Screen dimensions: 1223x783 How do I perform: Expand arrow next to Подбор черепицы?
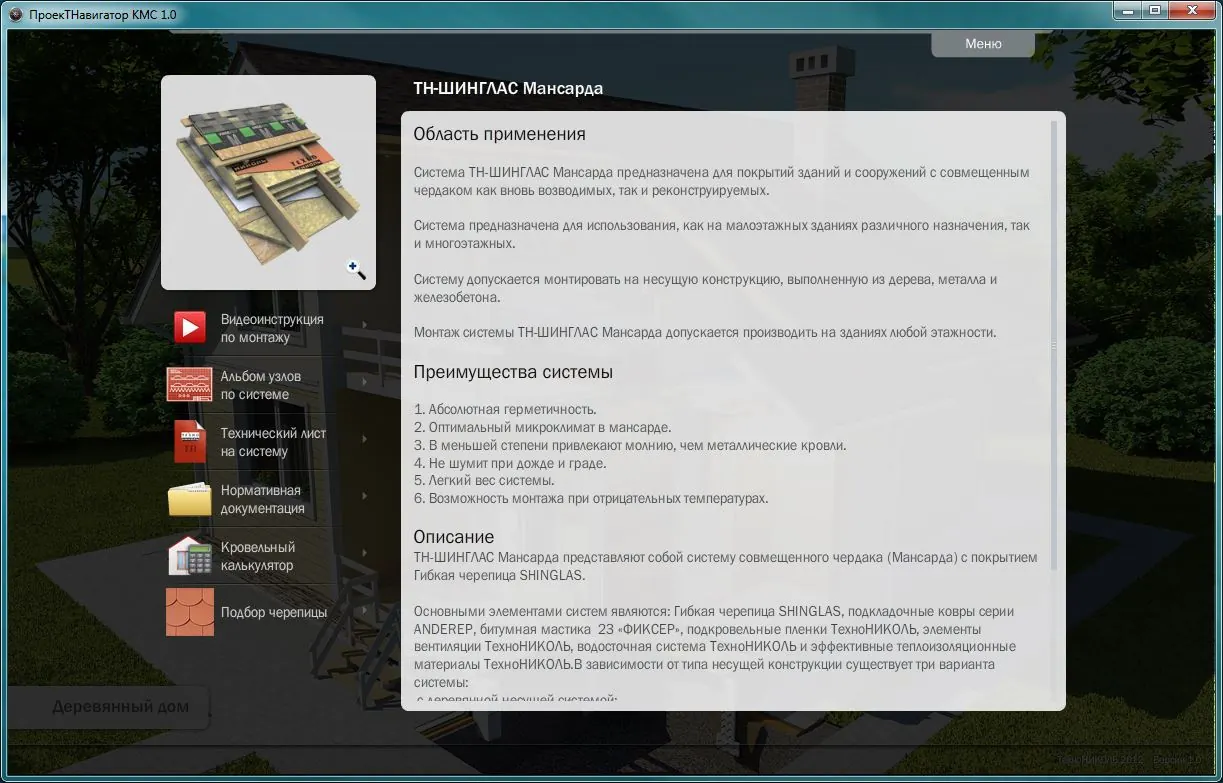click(x=364, y=610)
